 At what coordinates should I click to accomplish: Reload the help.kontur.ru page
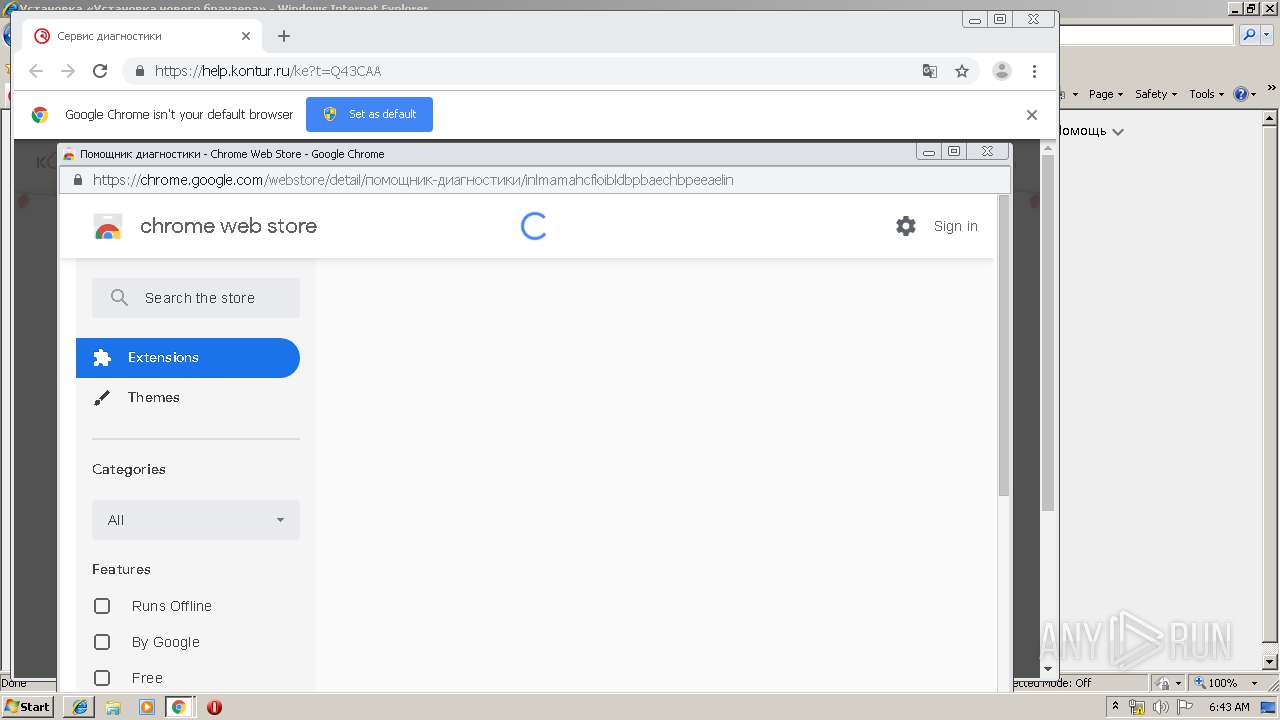[100, 71]
